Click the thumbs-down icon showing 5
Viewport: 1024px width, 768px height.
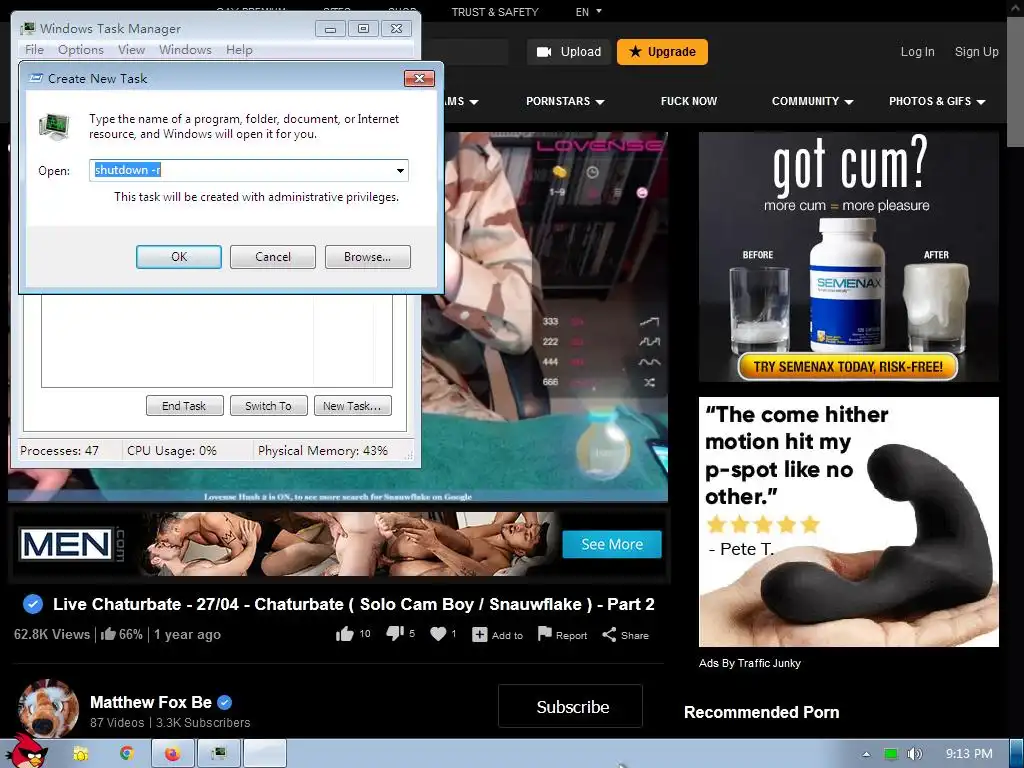click(x=395, y=633)
